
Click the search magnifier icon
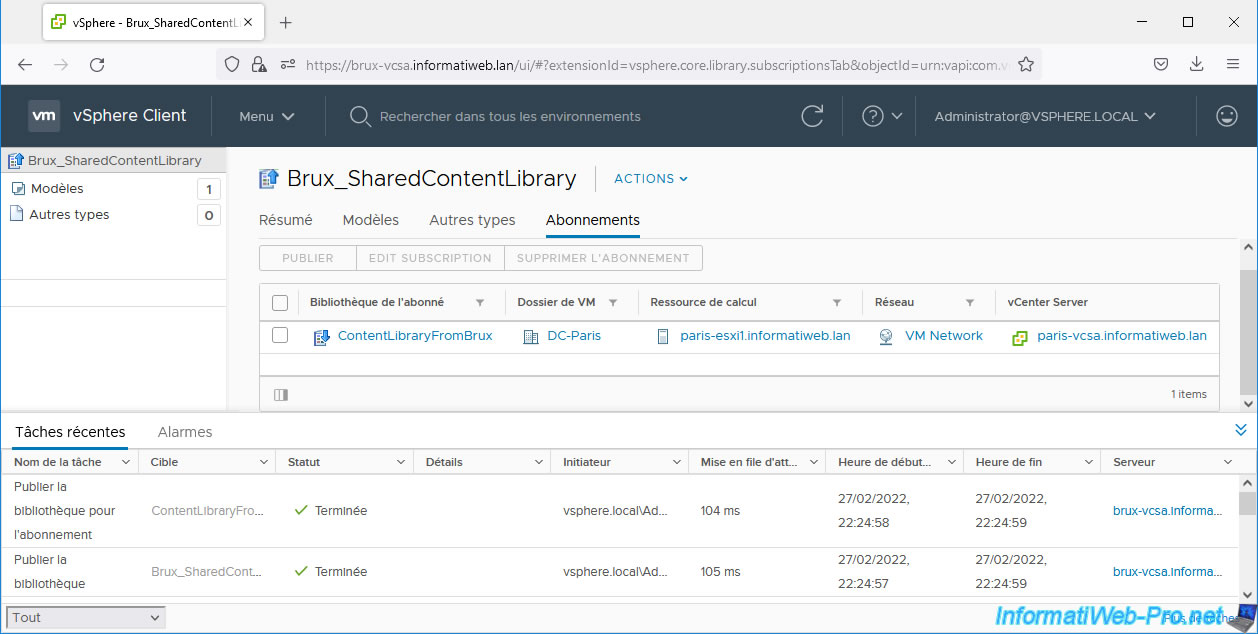coord(360,116)
